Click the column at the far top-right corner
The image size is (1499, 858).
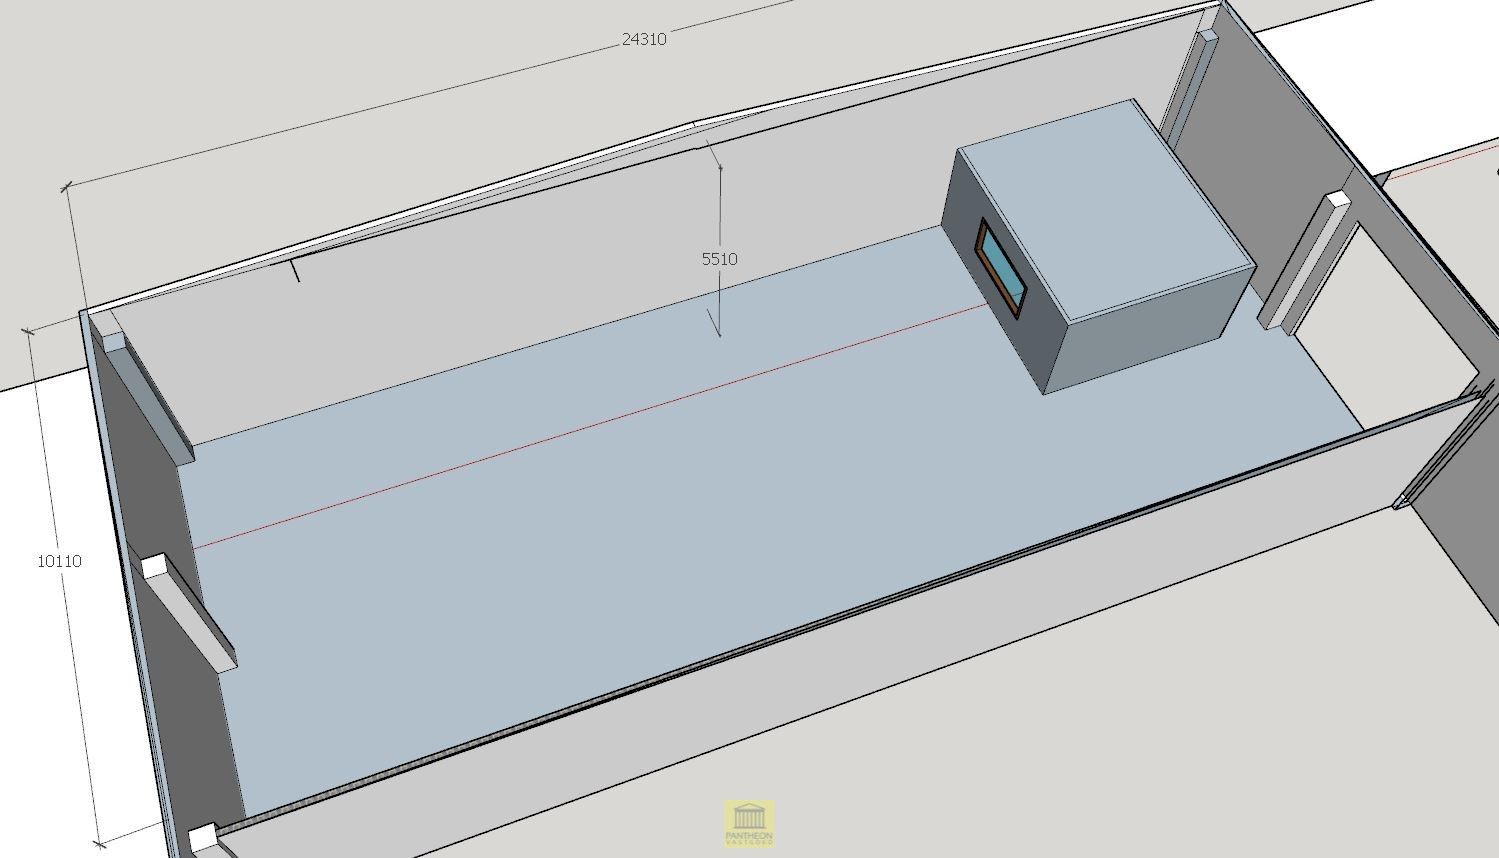click(1192, 85)
